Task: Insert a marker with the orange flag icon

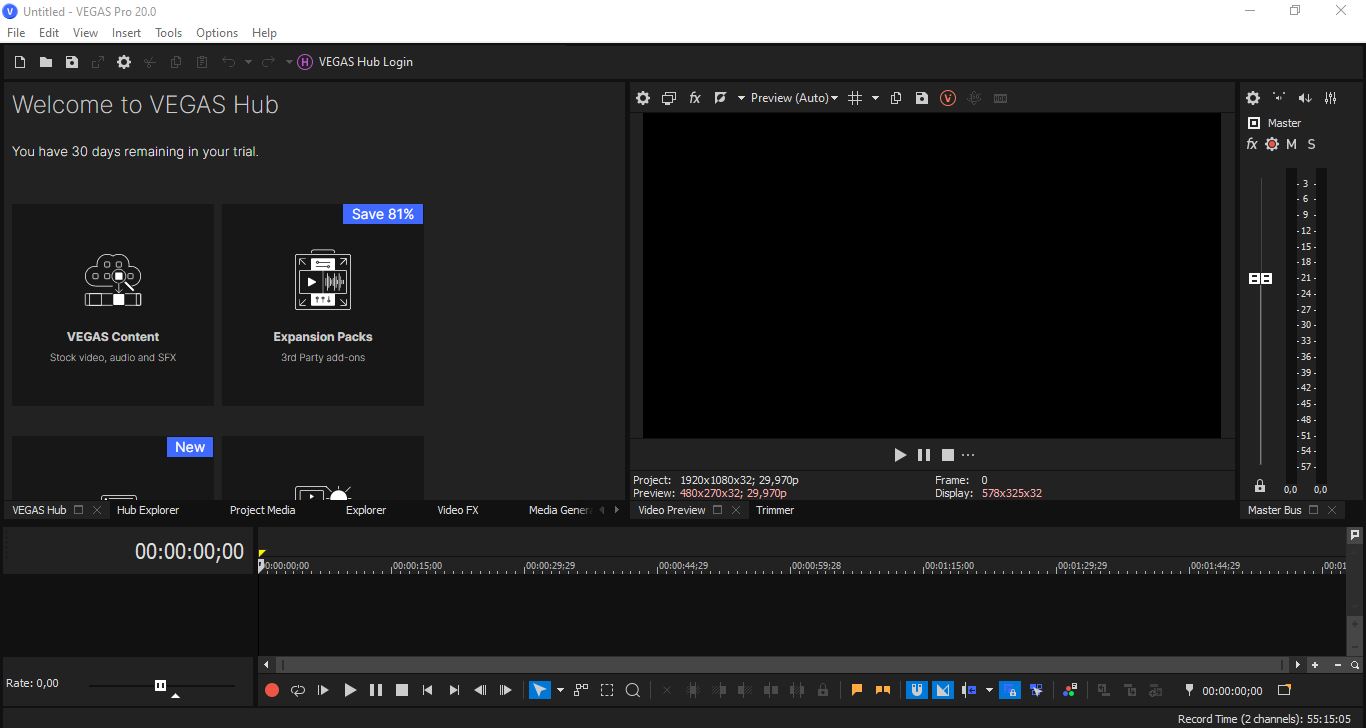Action: coord(857,690)
